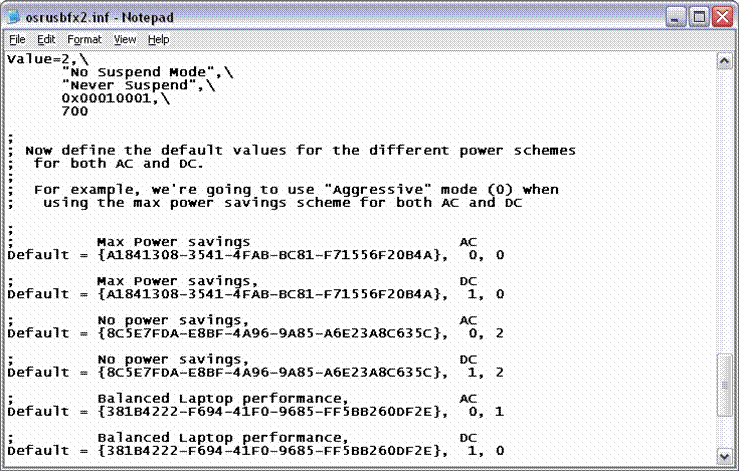The width and height of the screenshot is (739, 472).
Task: Minimize the Notepad window
Action: [x=675, y=15]
